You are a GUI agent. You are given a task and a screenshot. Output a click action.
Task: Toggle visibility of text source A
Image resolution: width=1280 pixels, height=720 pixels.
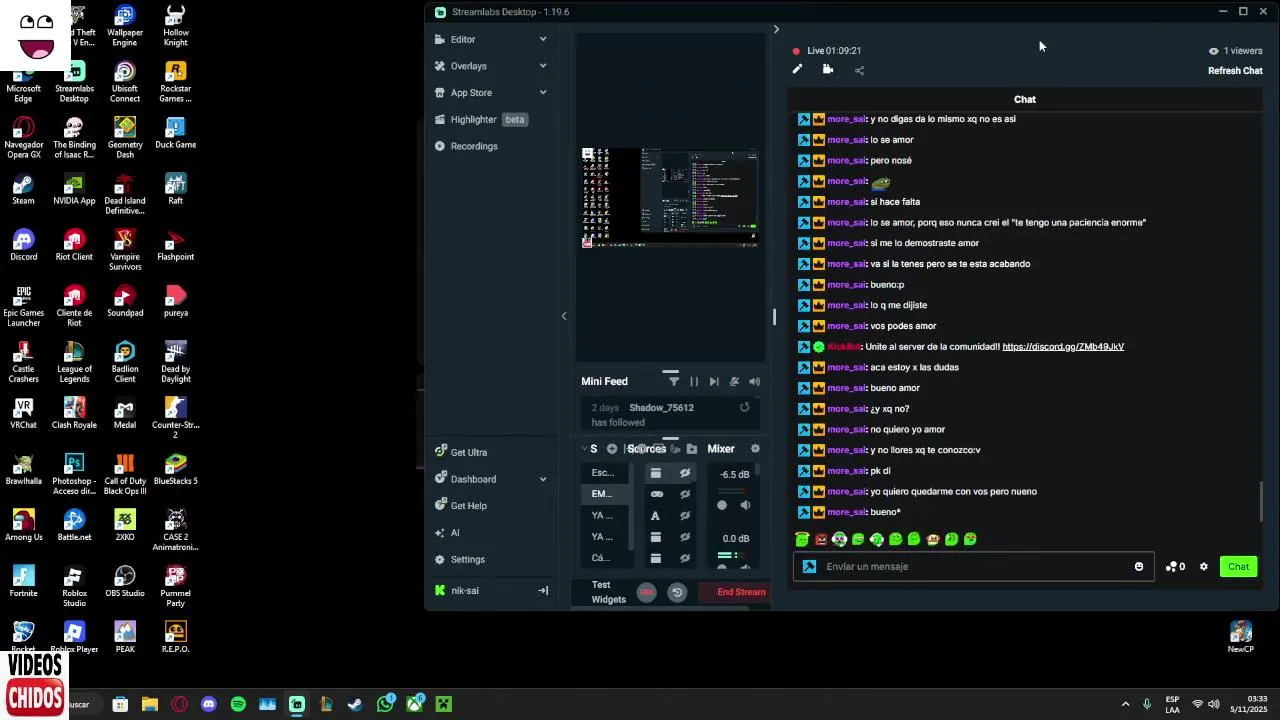click(685, 516)
